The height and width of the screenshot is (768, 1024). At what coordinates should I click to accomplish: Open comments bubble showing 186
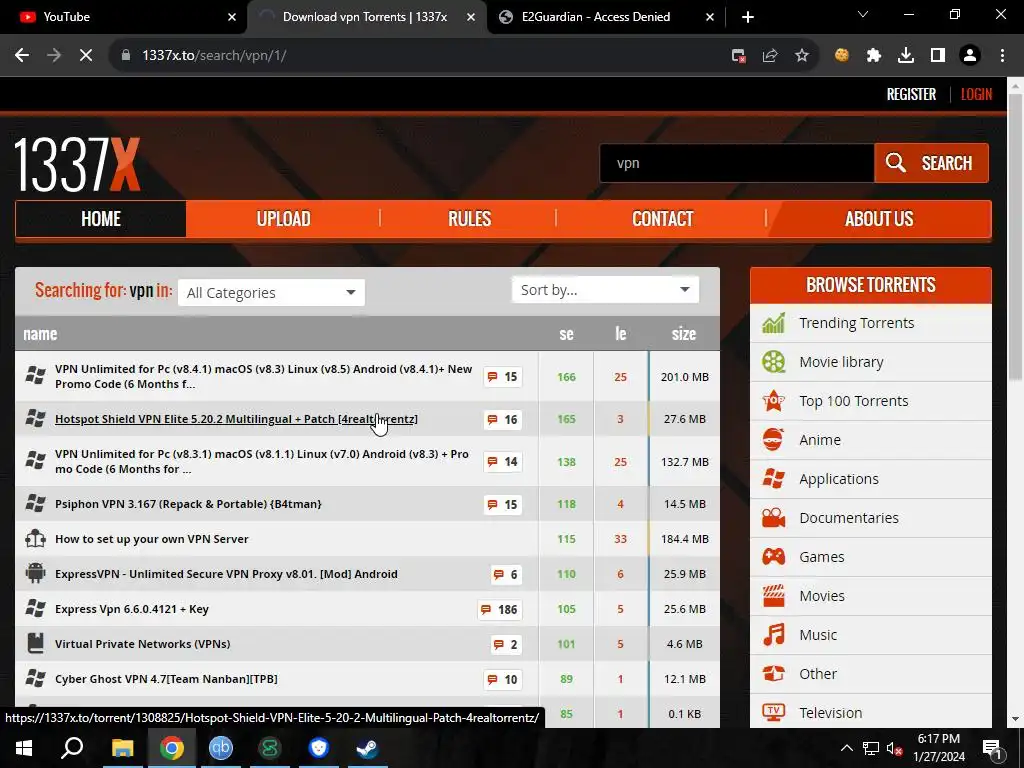[499, 609]
